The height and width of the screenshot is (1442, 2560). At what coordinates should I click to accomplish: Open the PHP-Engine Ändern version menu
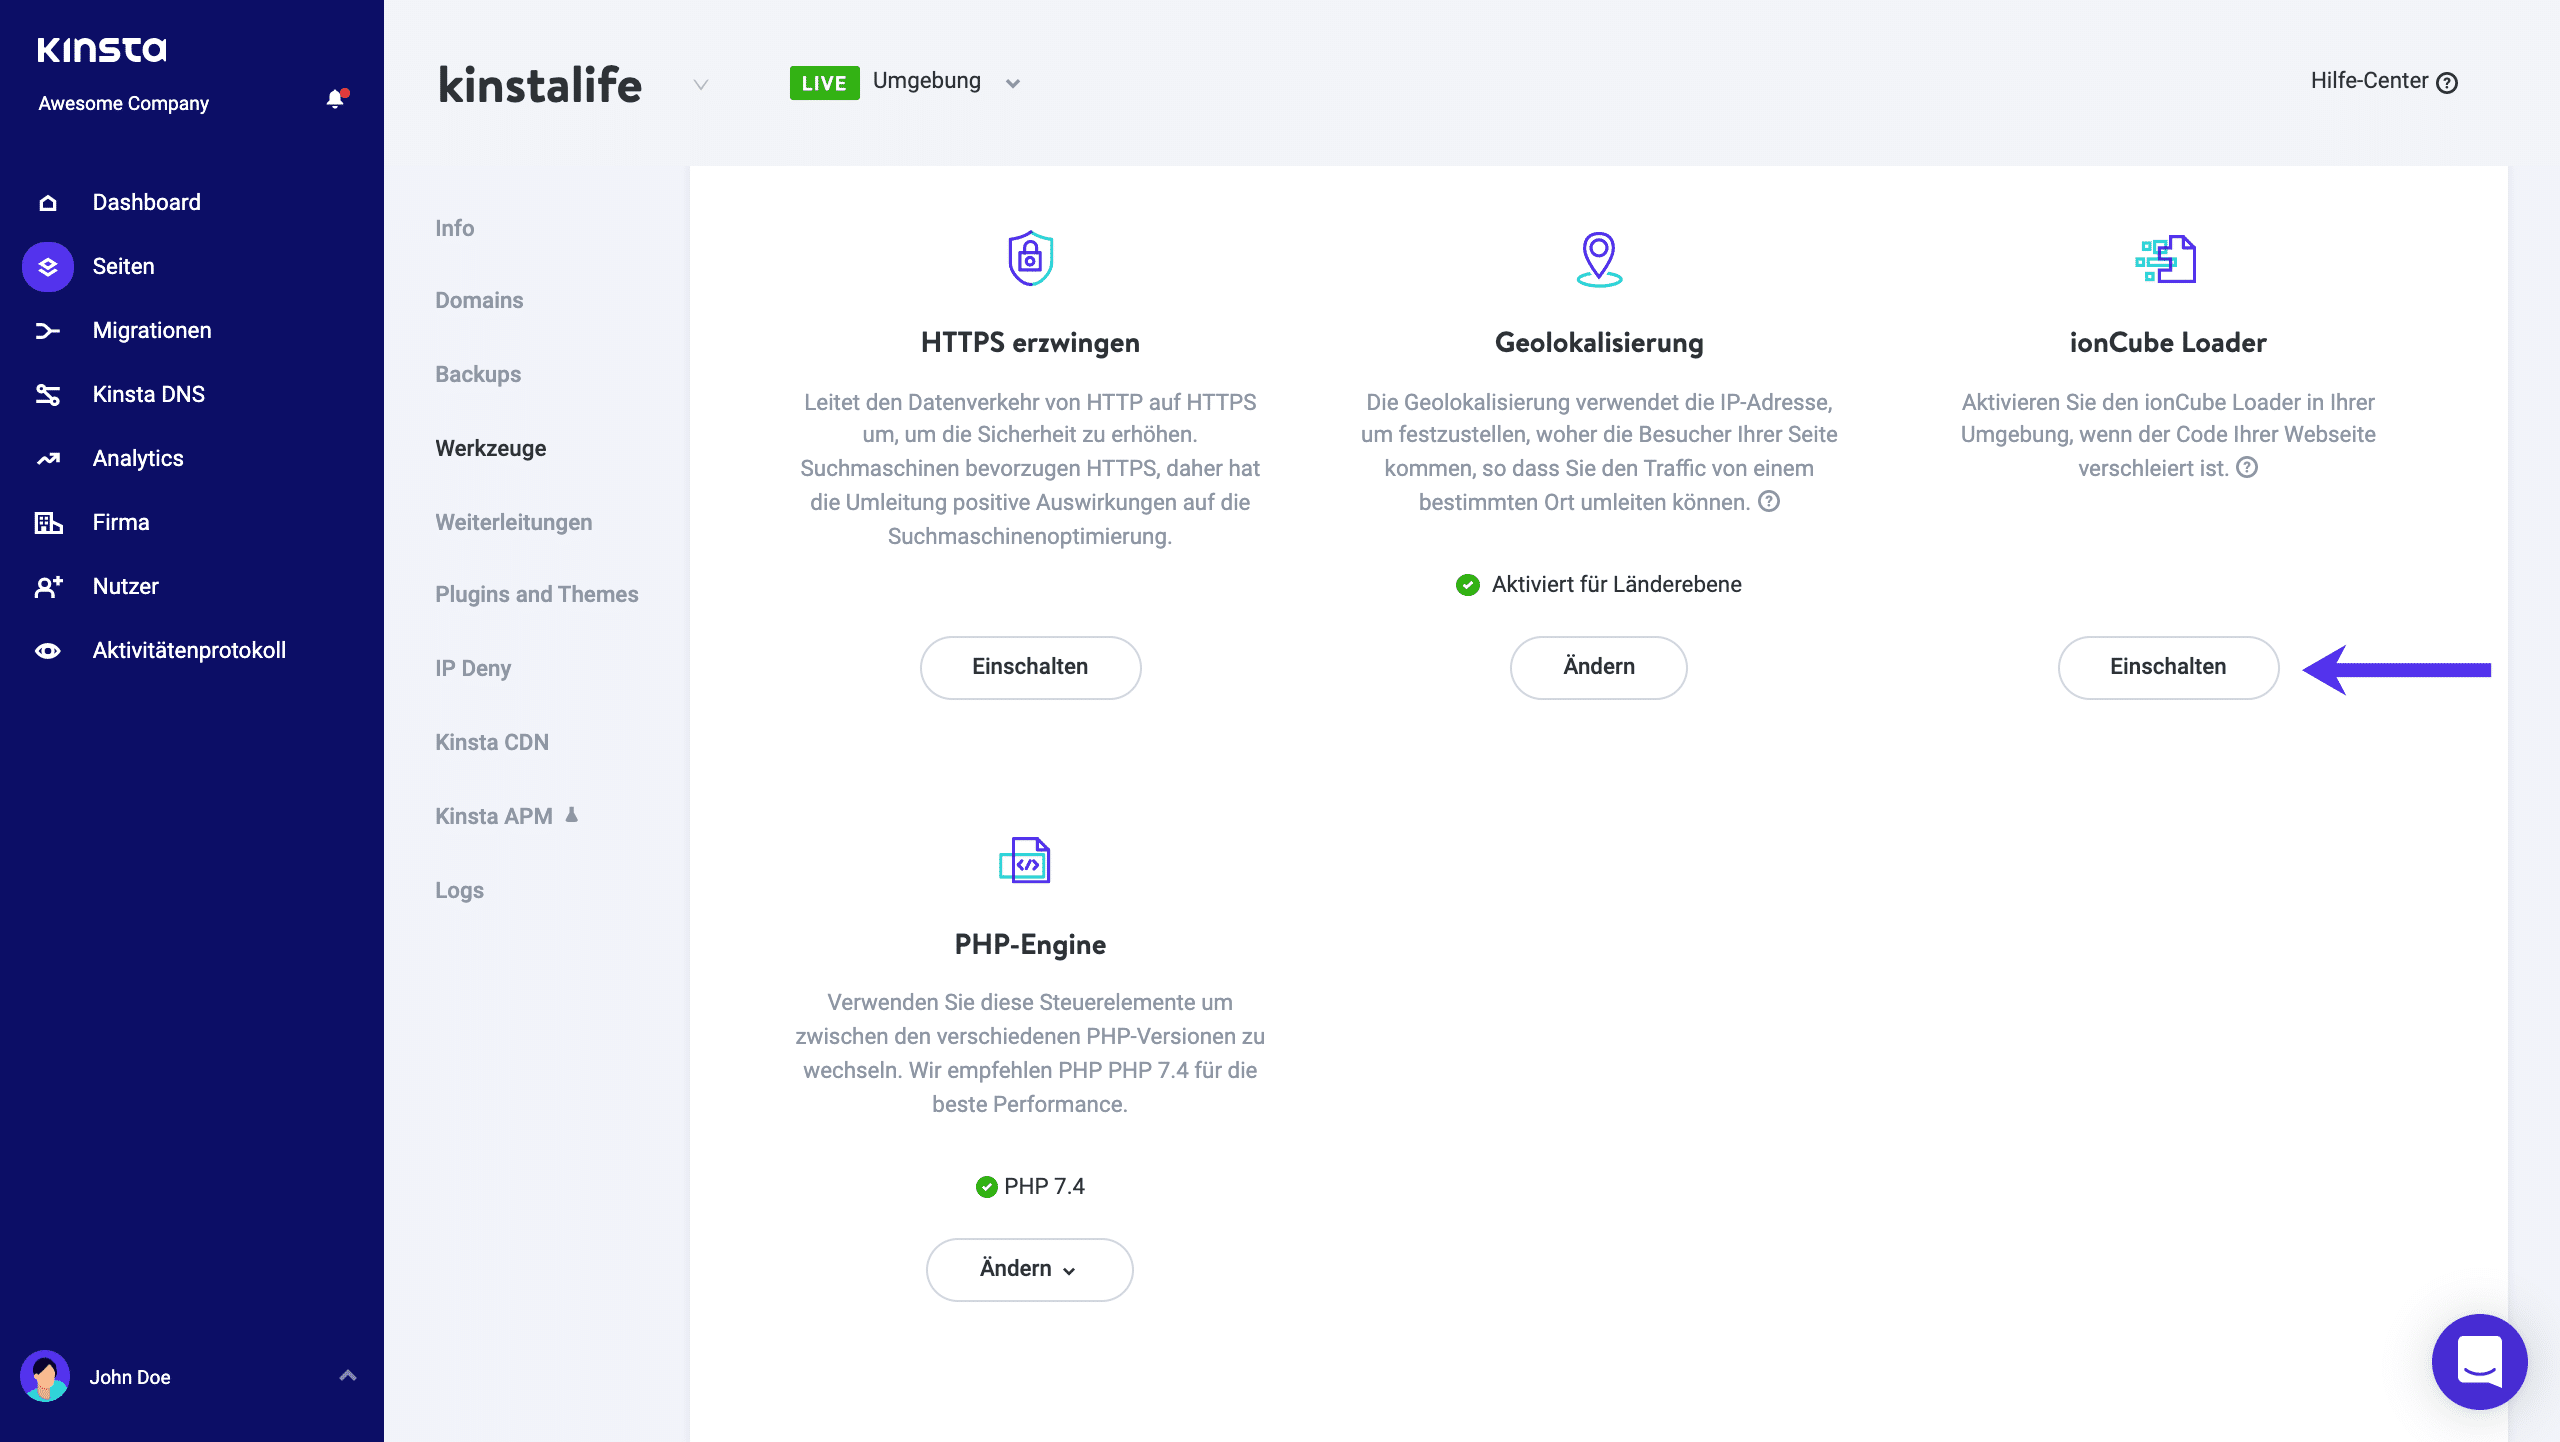[x=1029, y=1269]
